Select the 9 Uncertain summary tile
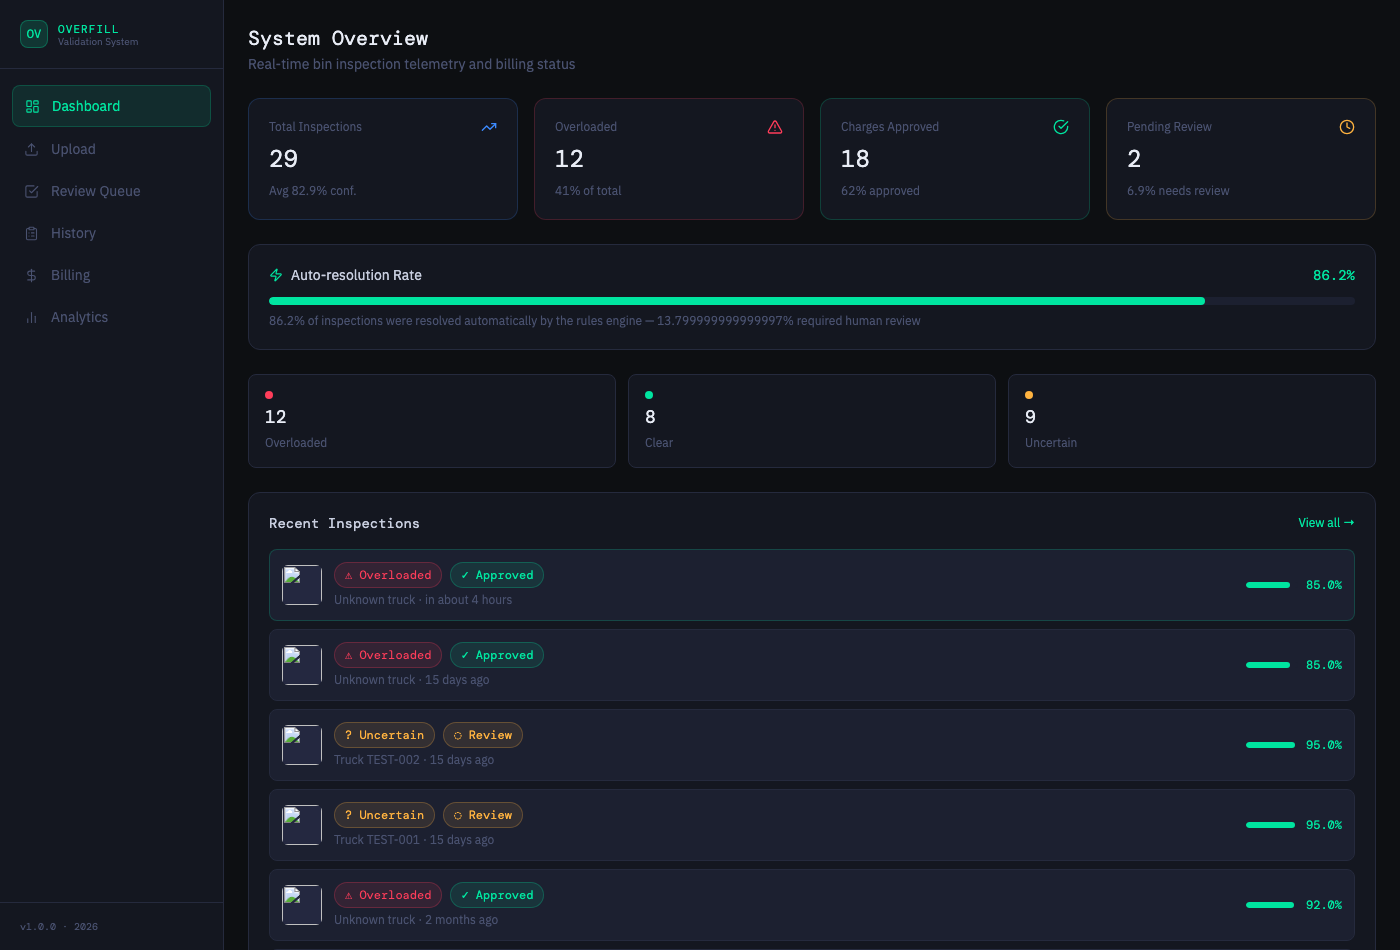 tap(1192, 421)
